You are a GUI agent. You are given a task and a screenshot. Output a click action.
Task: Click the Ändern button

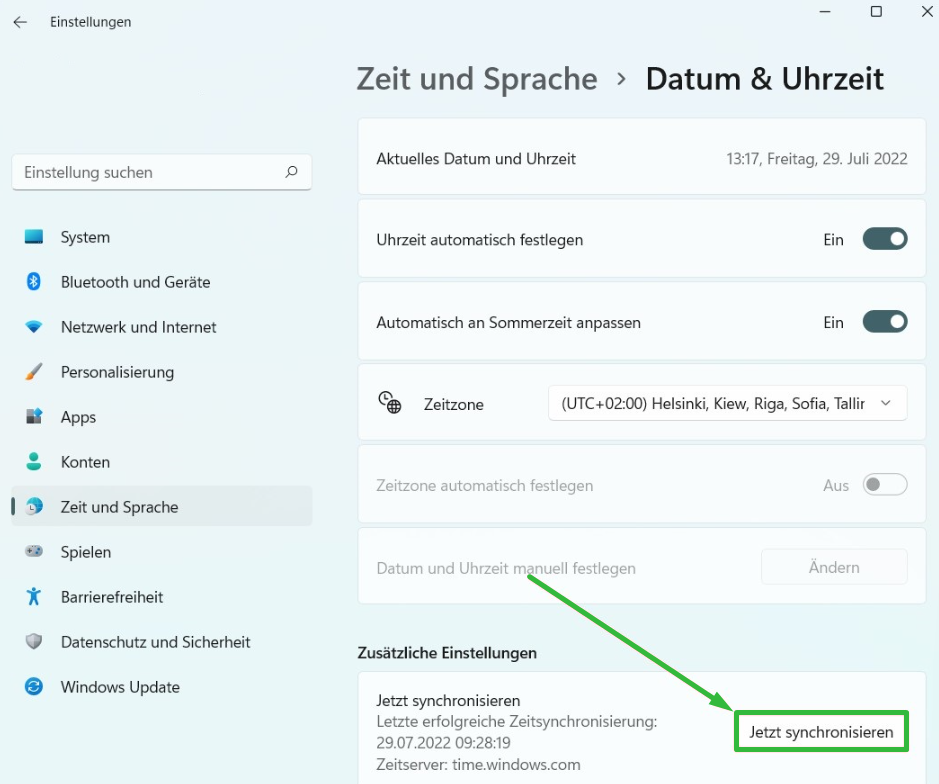(834, 567)
